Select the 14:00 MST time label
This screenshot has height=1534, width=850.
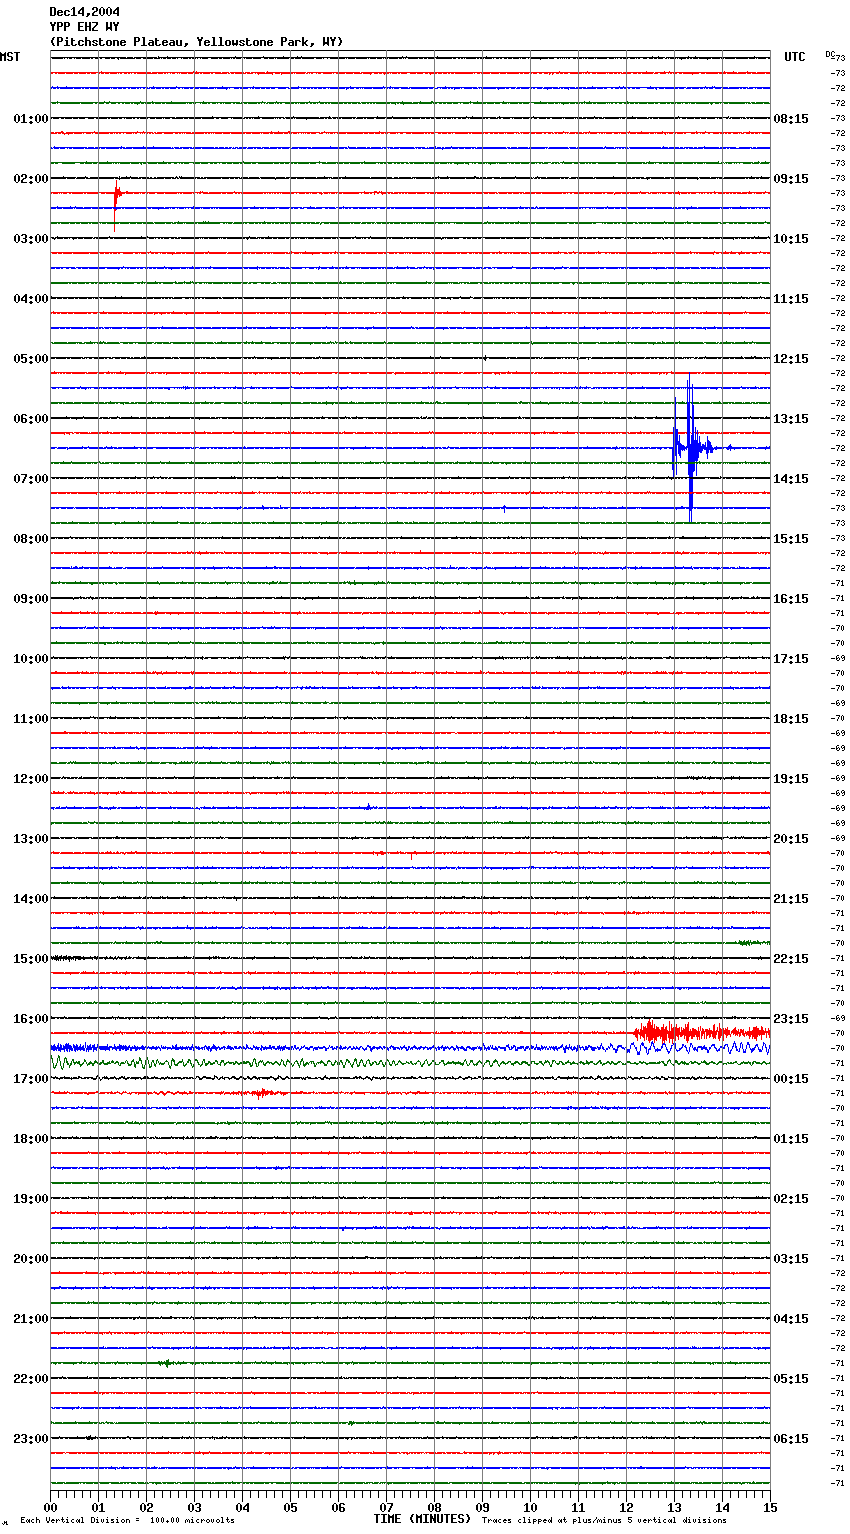point(30,899)
